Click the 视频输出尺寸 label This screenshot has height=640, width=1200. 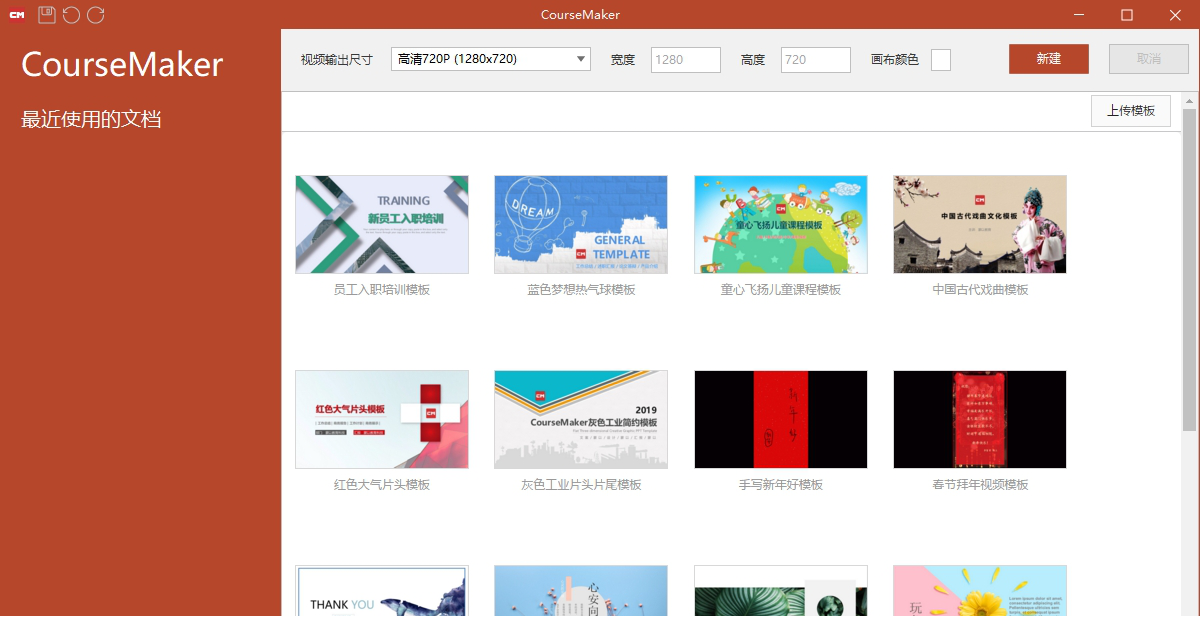coord(337,60)
